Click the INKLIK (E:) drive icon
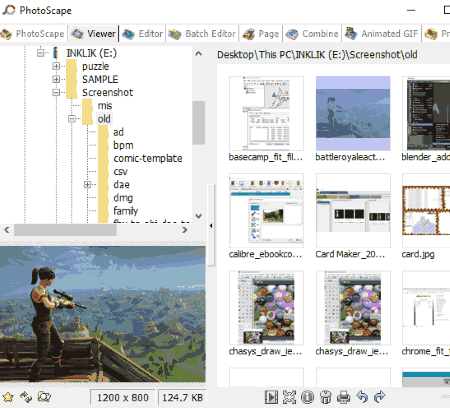 (56, 53)
